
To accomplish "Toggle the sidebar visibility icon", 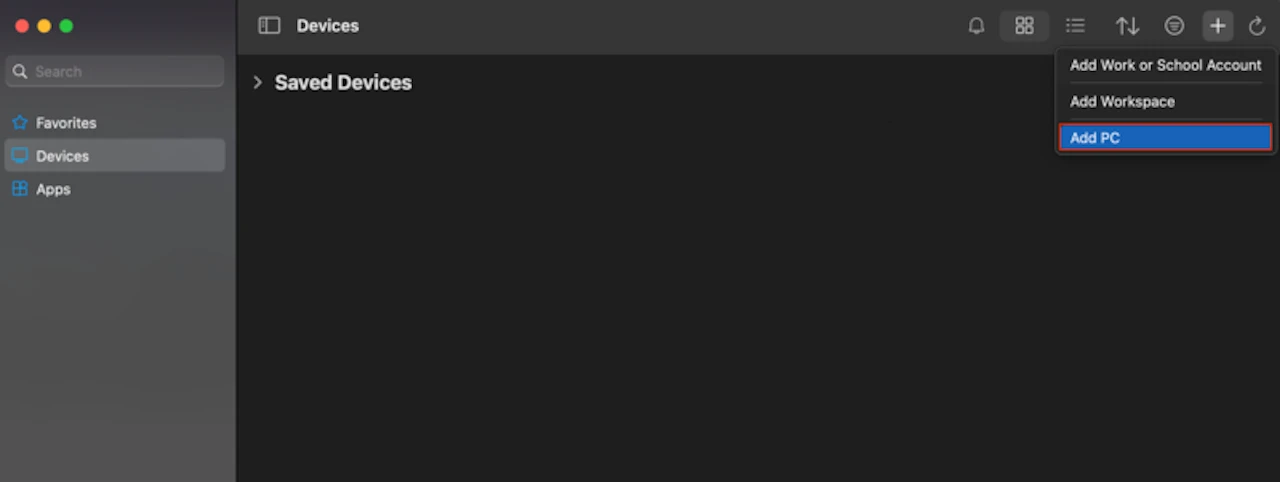I will [x=269, y=26].
